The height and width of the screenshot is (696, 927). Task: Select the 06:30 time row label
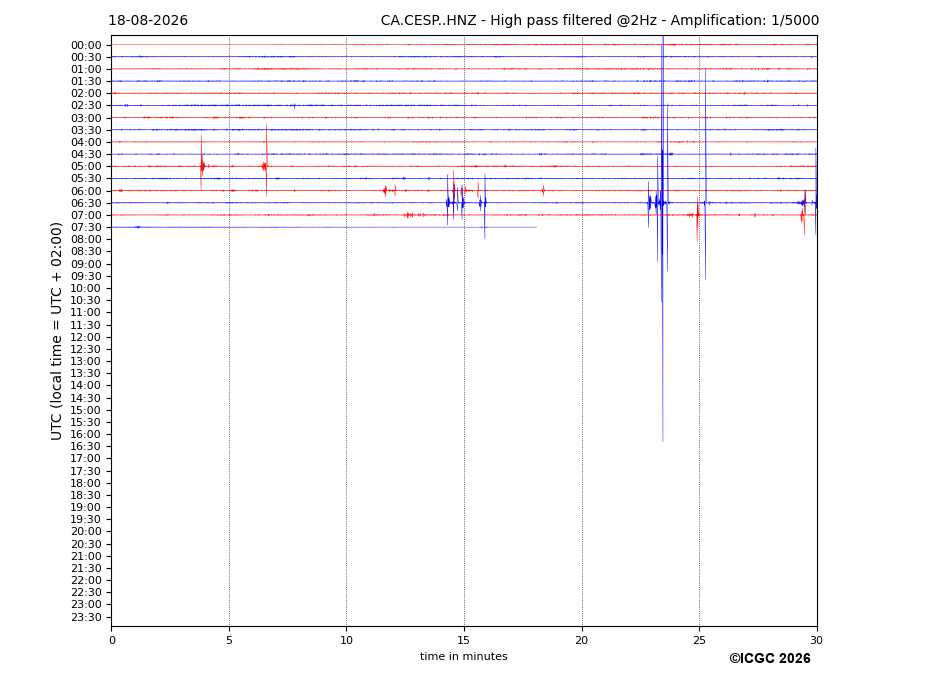[x=86, y=203]
